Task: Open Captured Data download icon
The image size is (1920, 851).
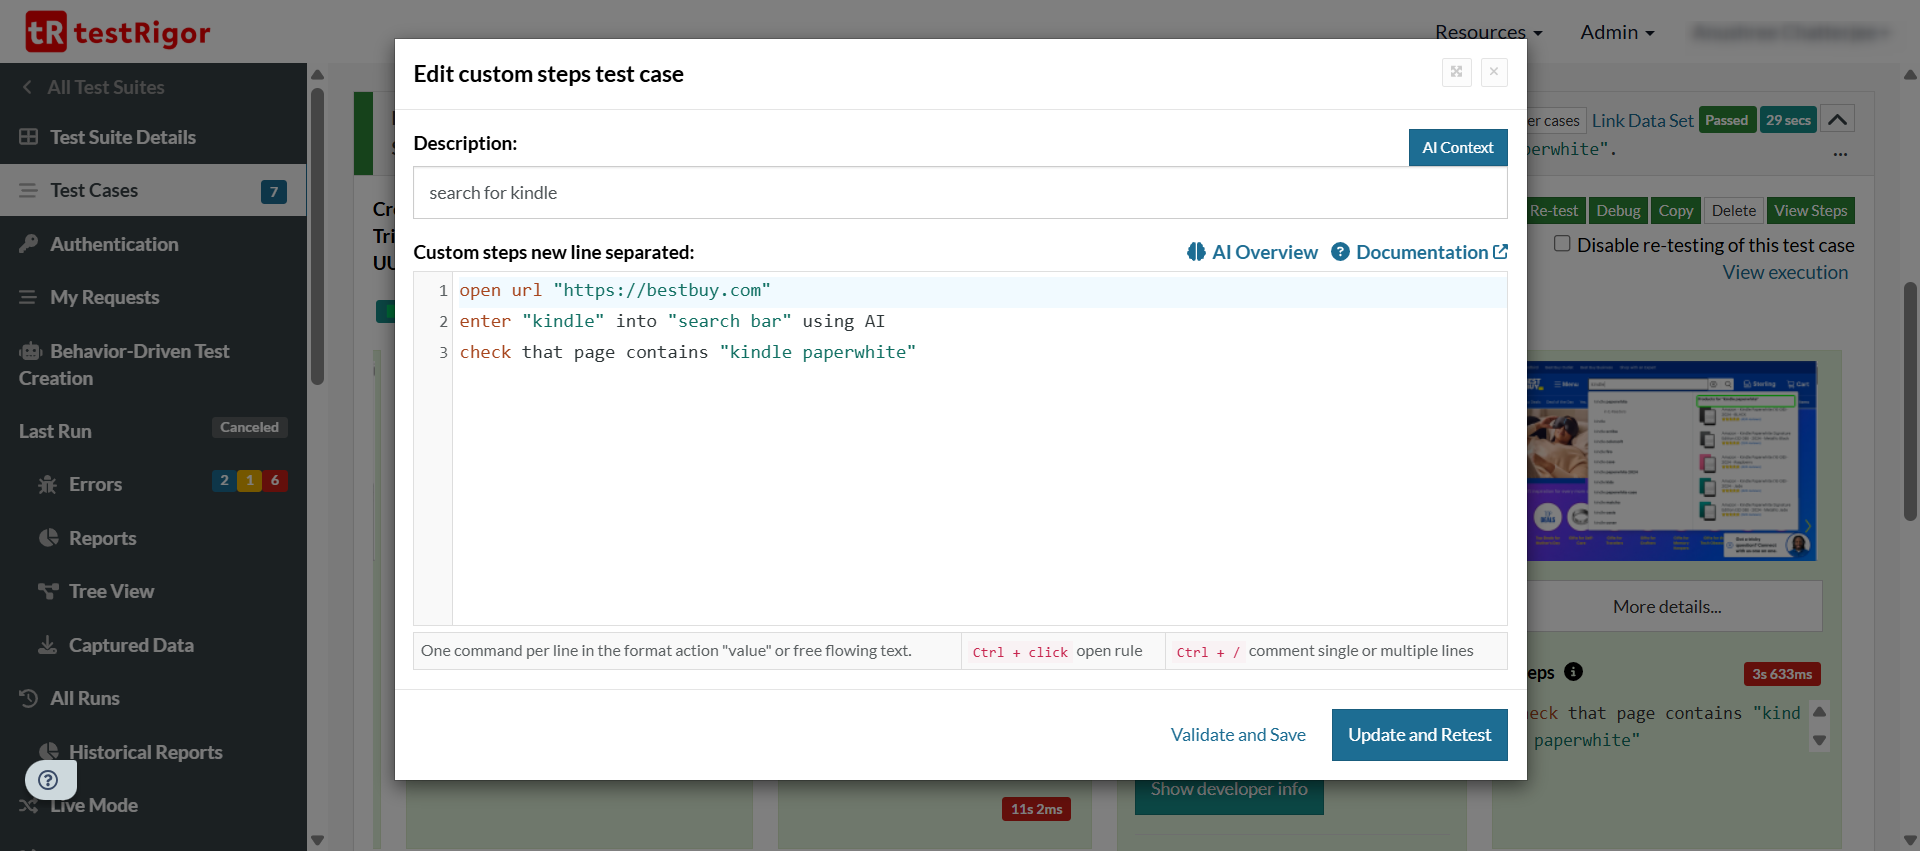Action: click(x=47, y=645)
